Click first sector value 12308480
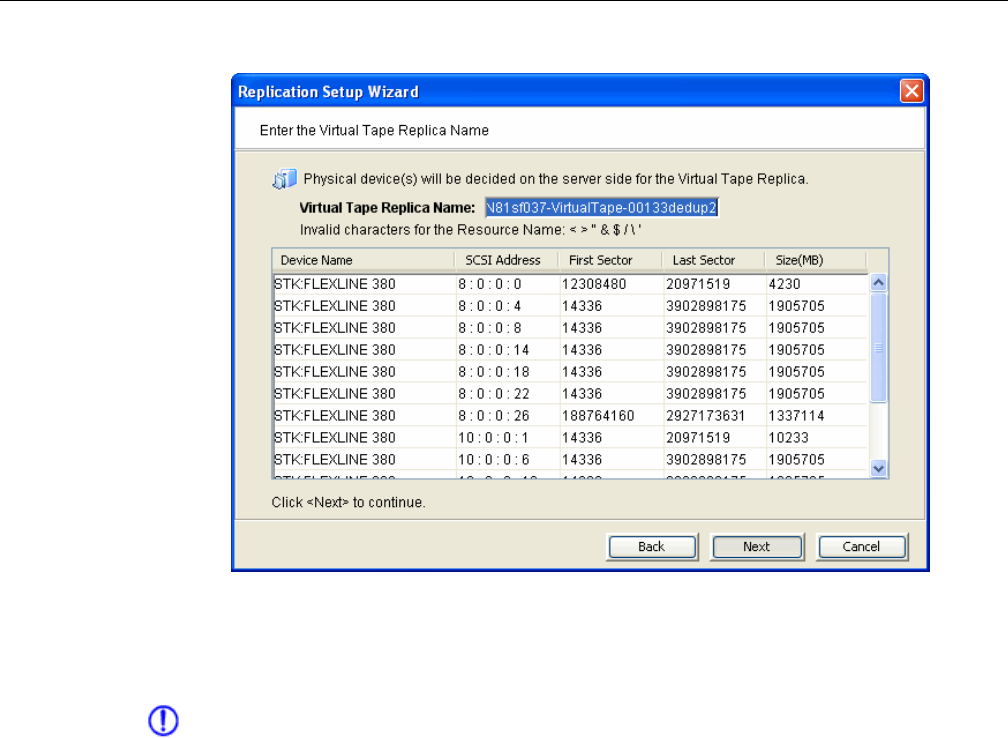 click(x=594, y=284)
